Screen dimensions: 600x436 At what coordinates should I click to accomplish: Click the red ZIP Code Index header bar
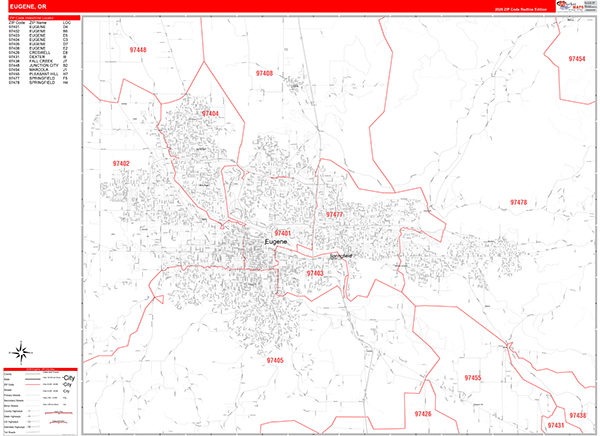coord(44,18)
